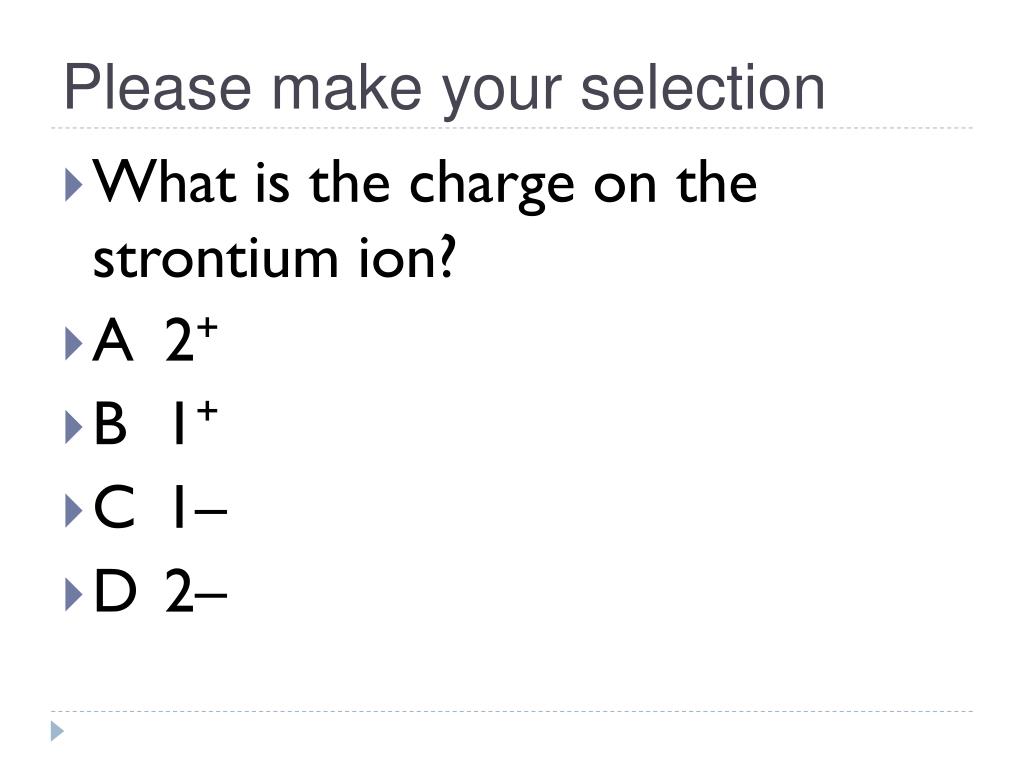The height and width of the screenshot is (768, 1024).
Task: Click the question text about strontium ion
Action: click(x=425, y=220)
